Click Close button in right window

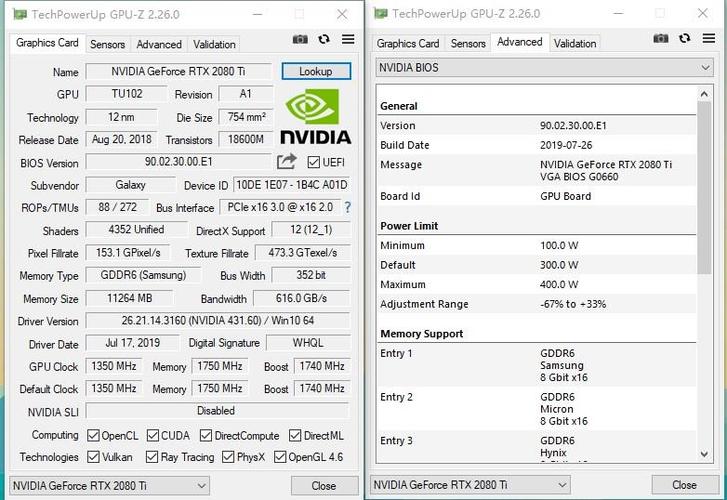click(685, 485)
